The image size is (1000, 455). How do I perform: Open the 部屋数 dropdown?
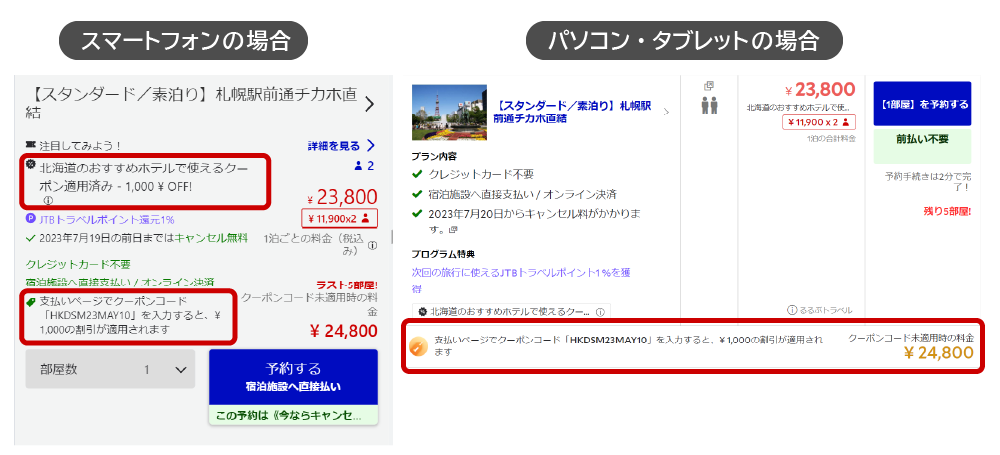tap(110, 369)
